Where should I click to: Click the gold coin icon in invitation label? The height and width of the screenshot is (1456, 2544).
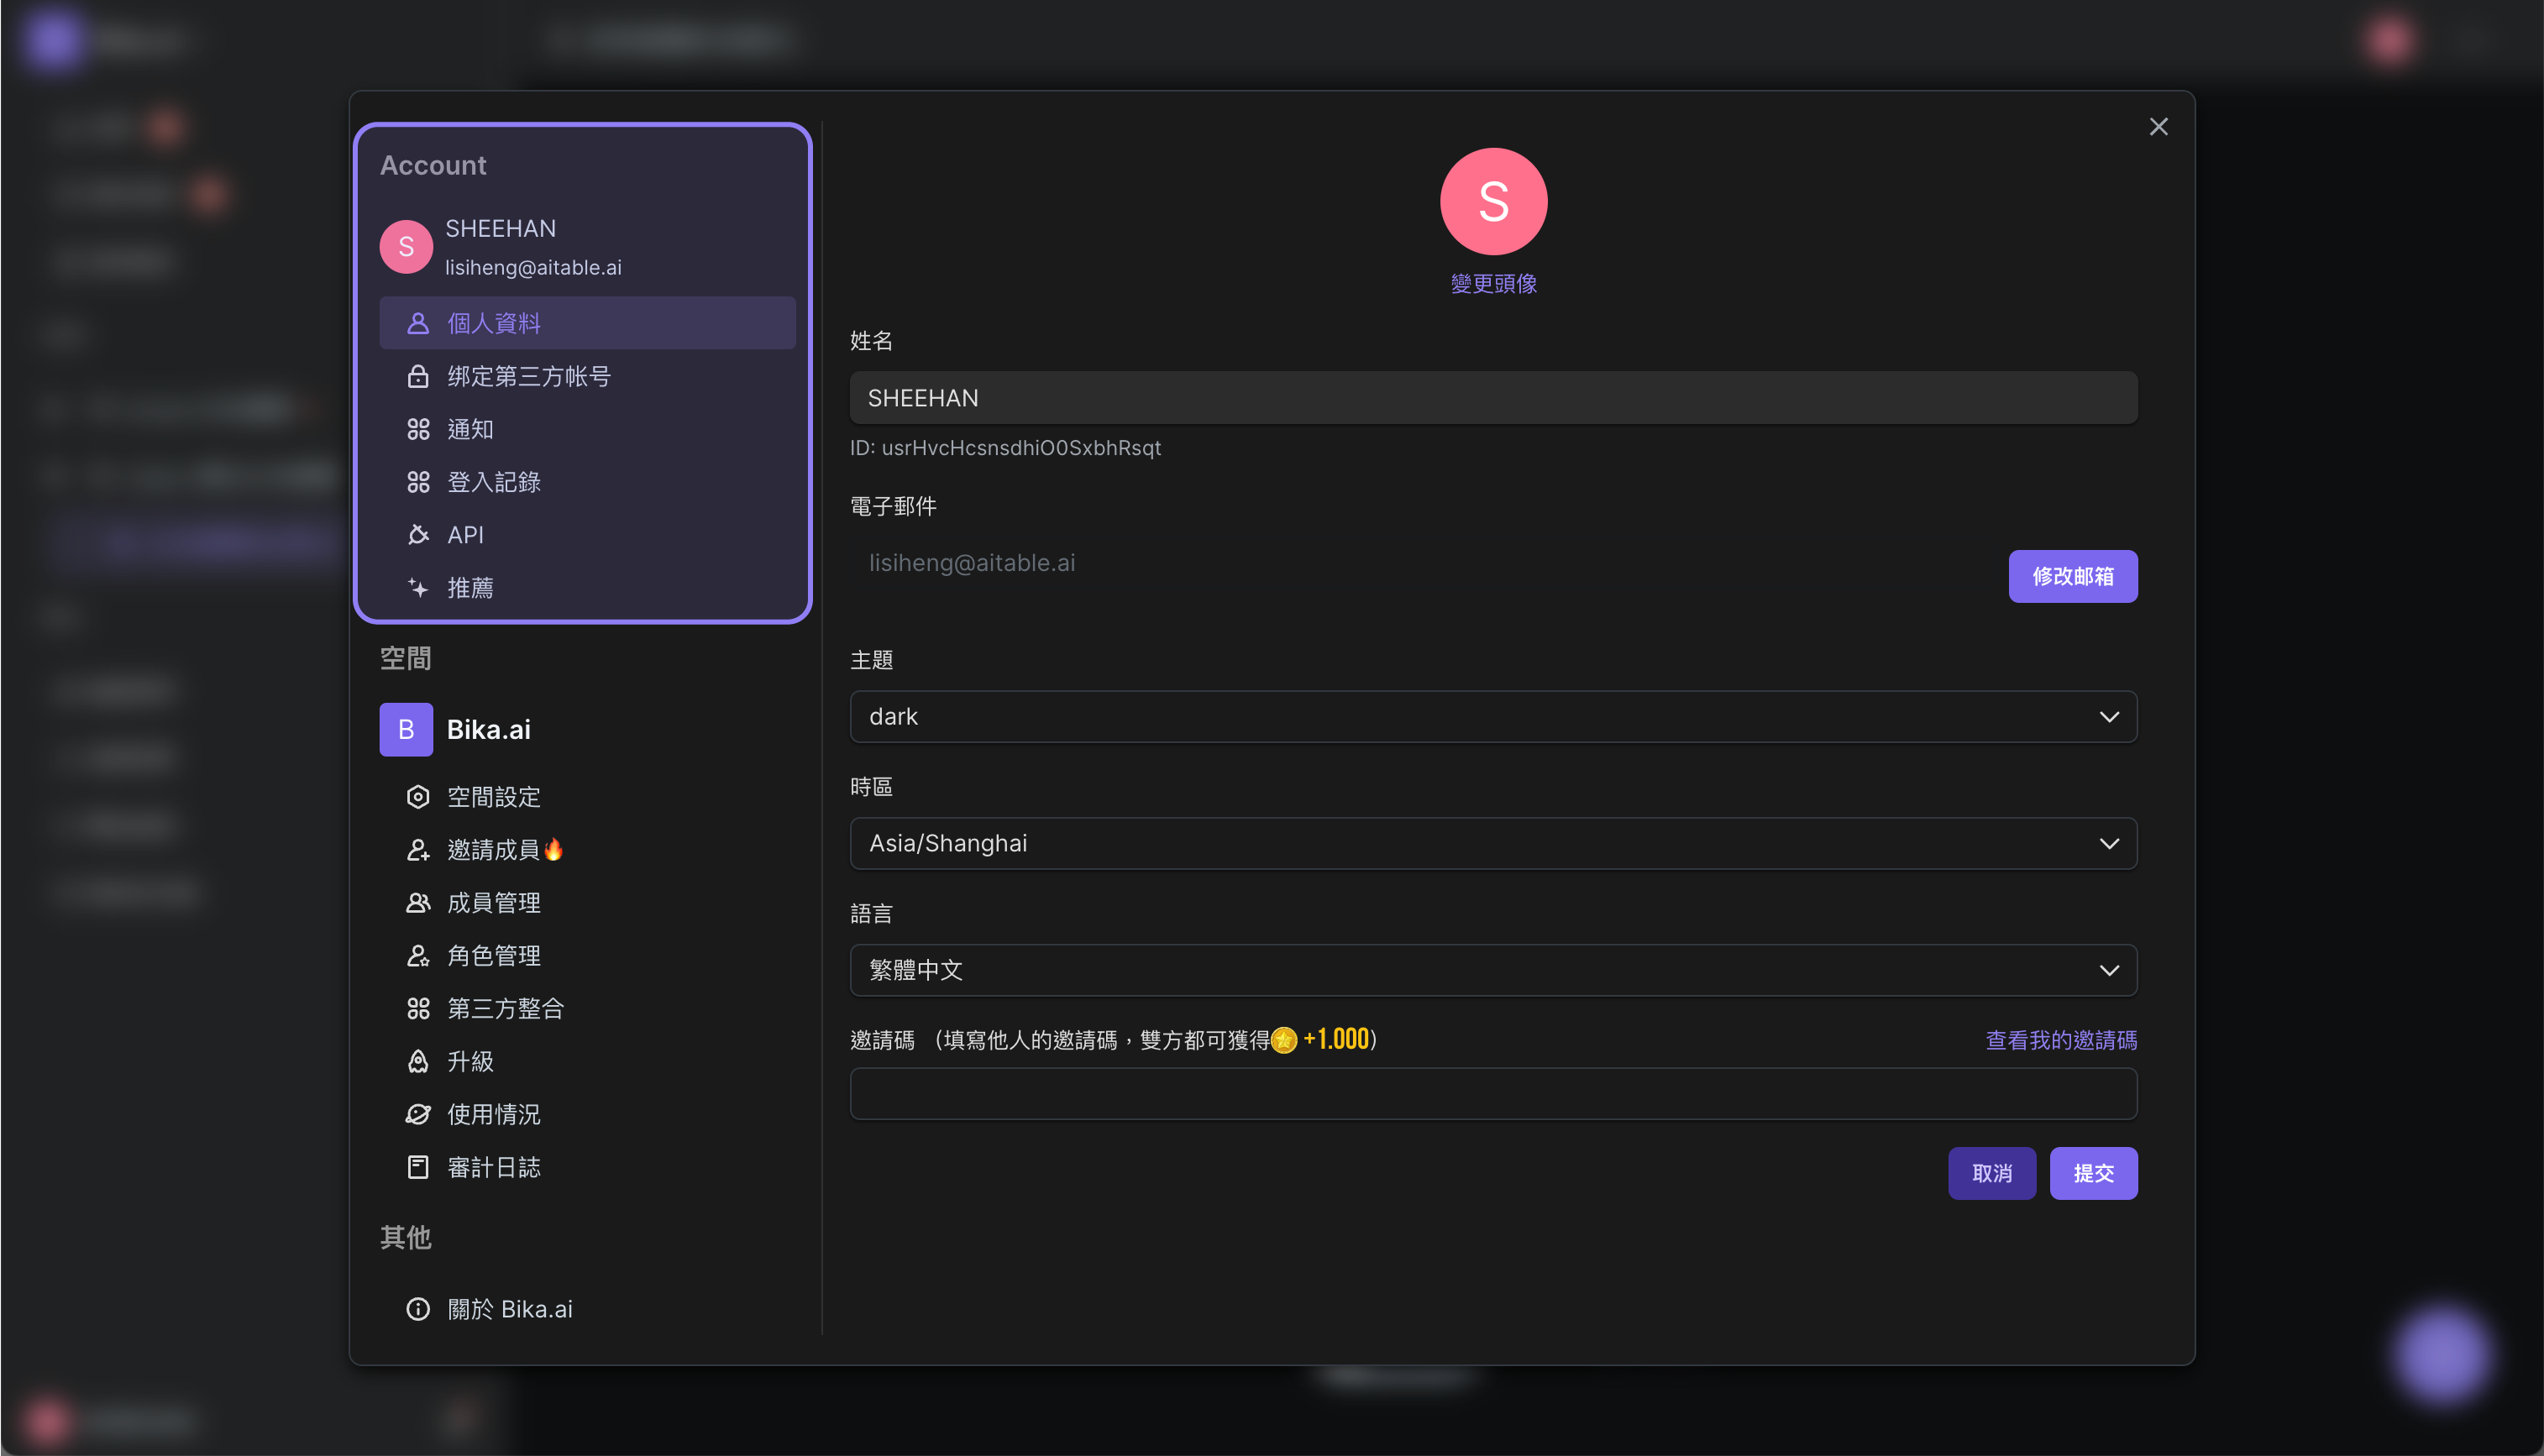tap(1284, 1040)
